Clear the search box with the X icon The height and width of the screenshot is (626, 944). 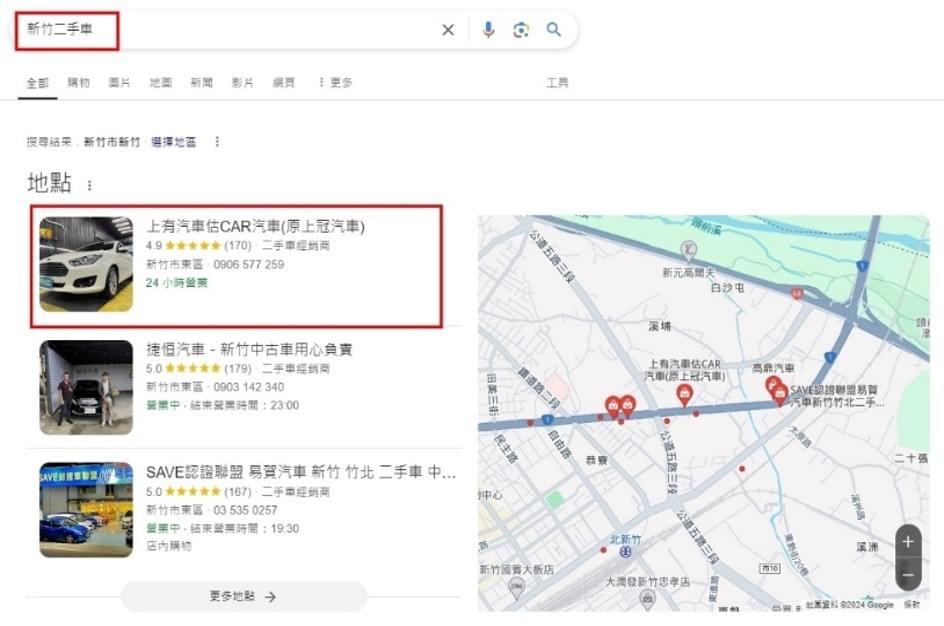448,29
